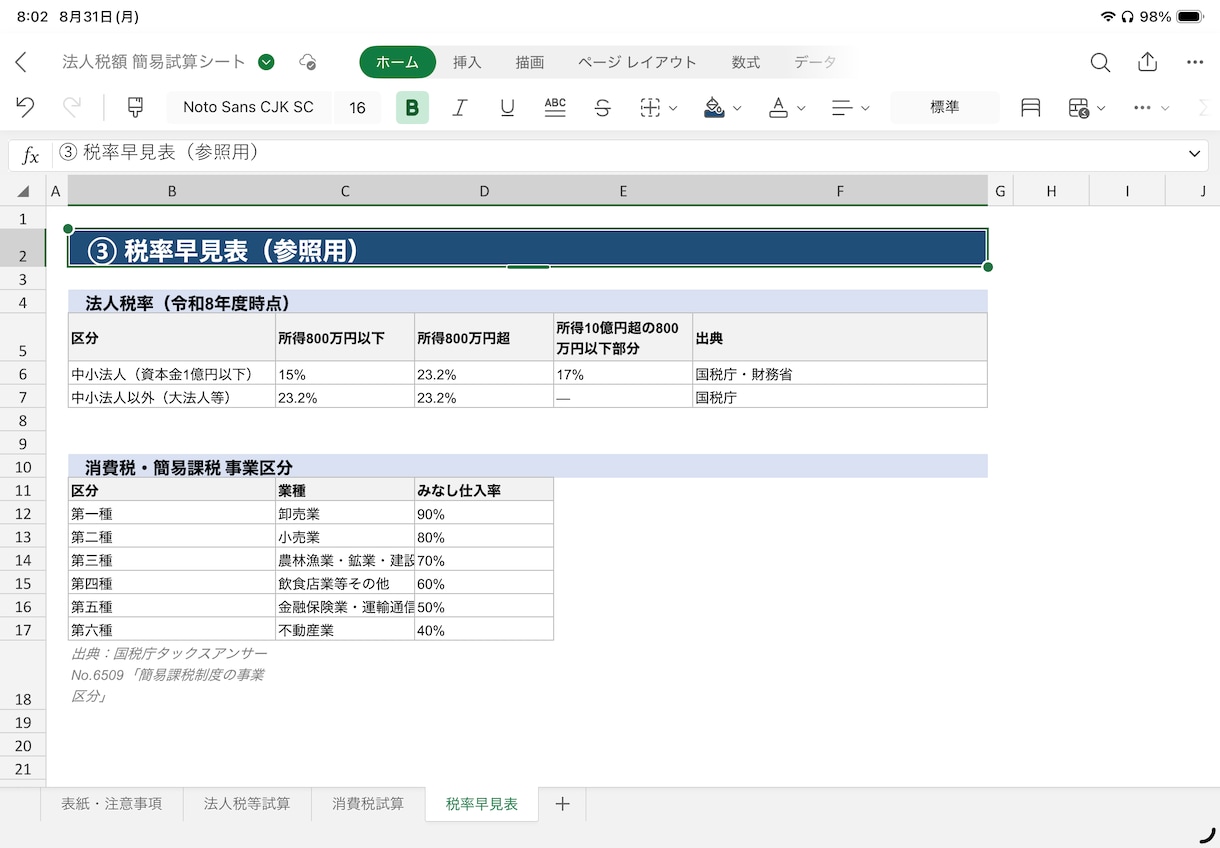The width and height of the screenshot is (1220, 848).
Task: Switch to the 挿入 ribbon tab
Action: [x=467, y=62]
